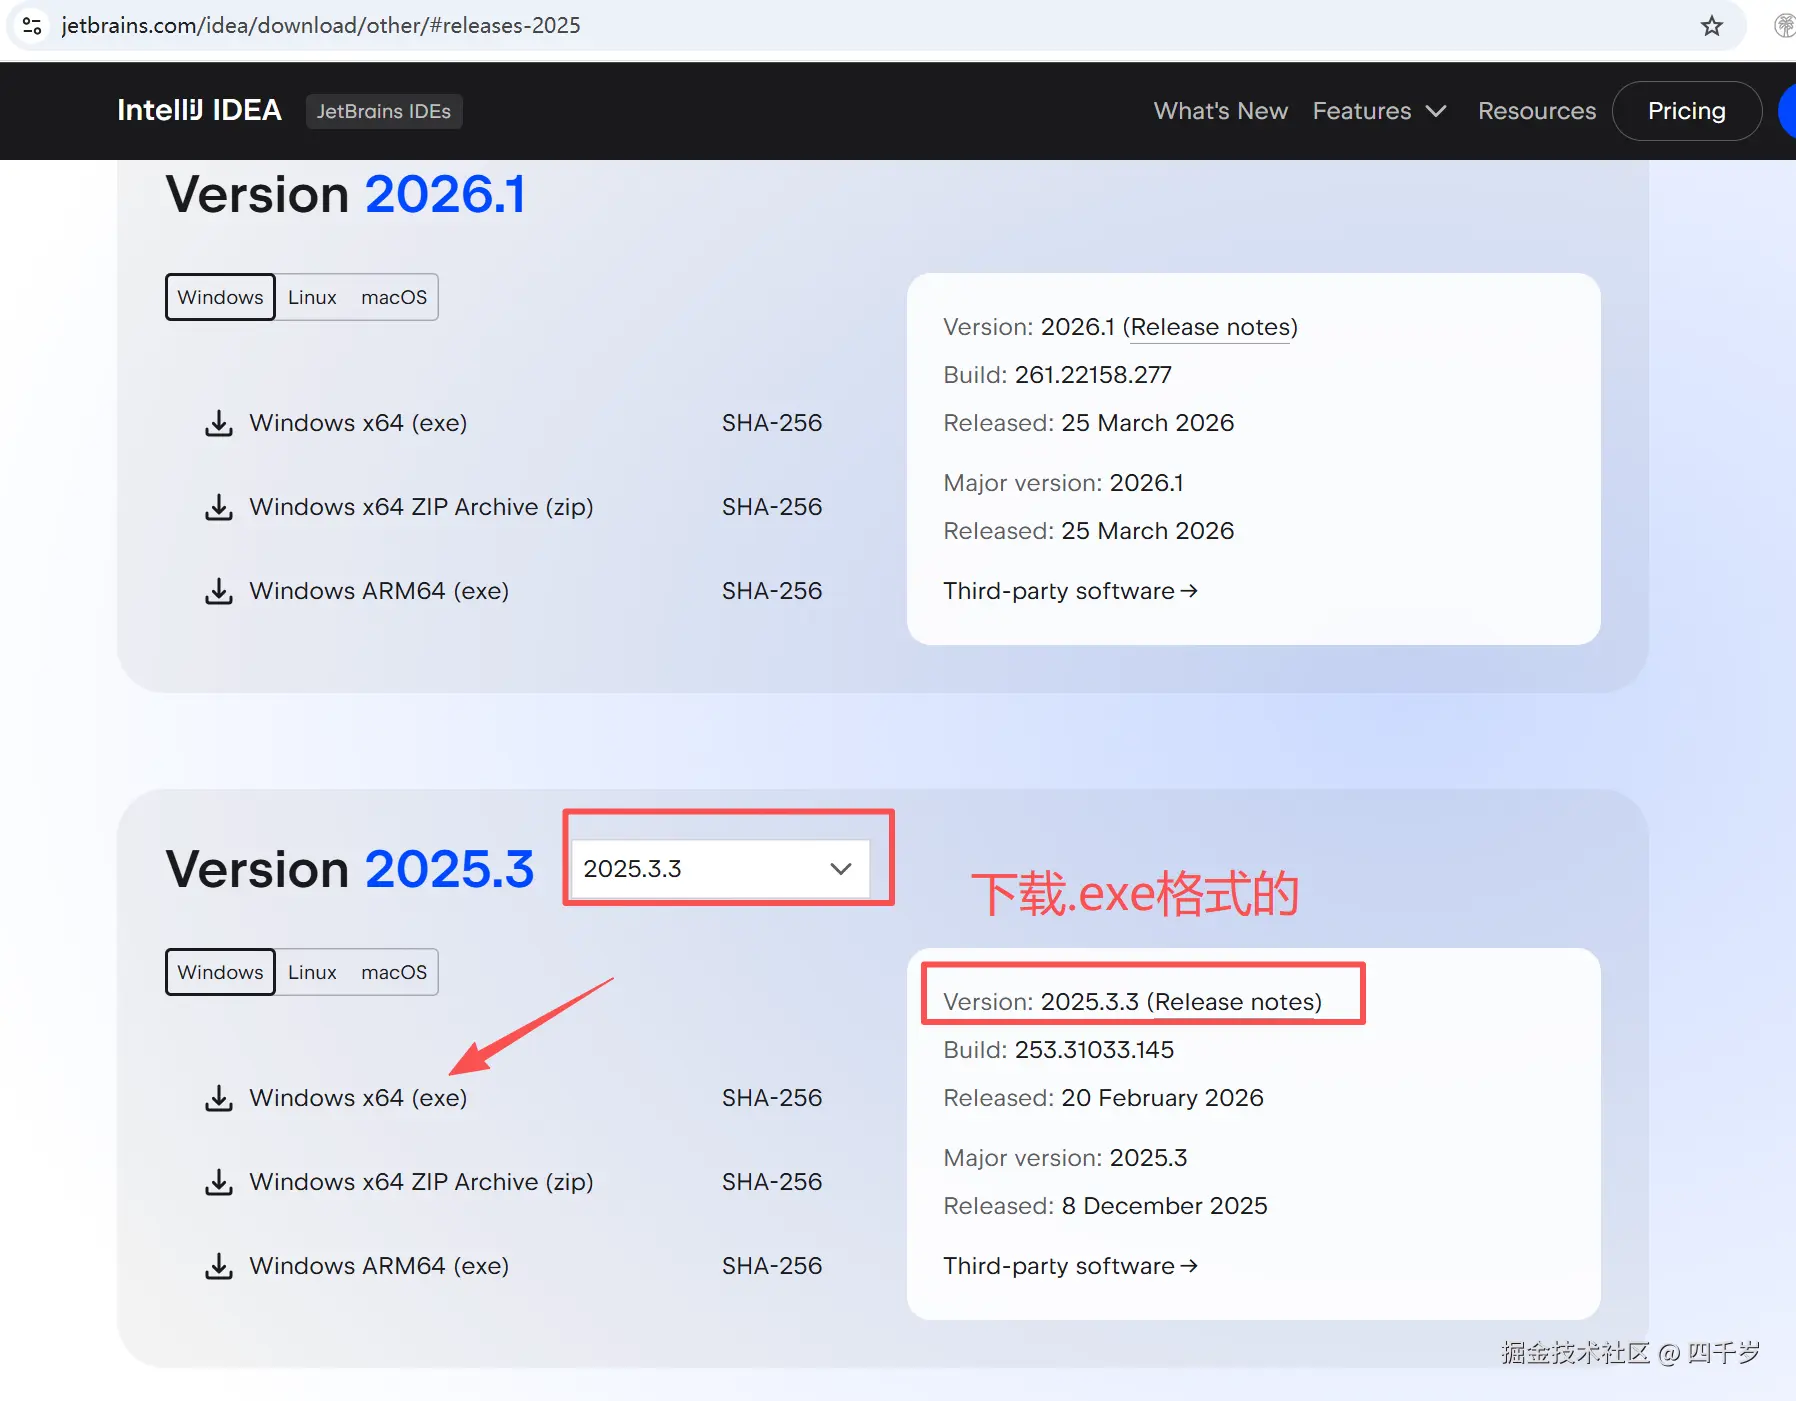1796x1401 pixels.
Task: Open the 2025.3.3 version dropdown
Action: pyautogui.click(x=720, y=869)
